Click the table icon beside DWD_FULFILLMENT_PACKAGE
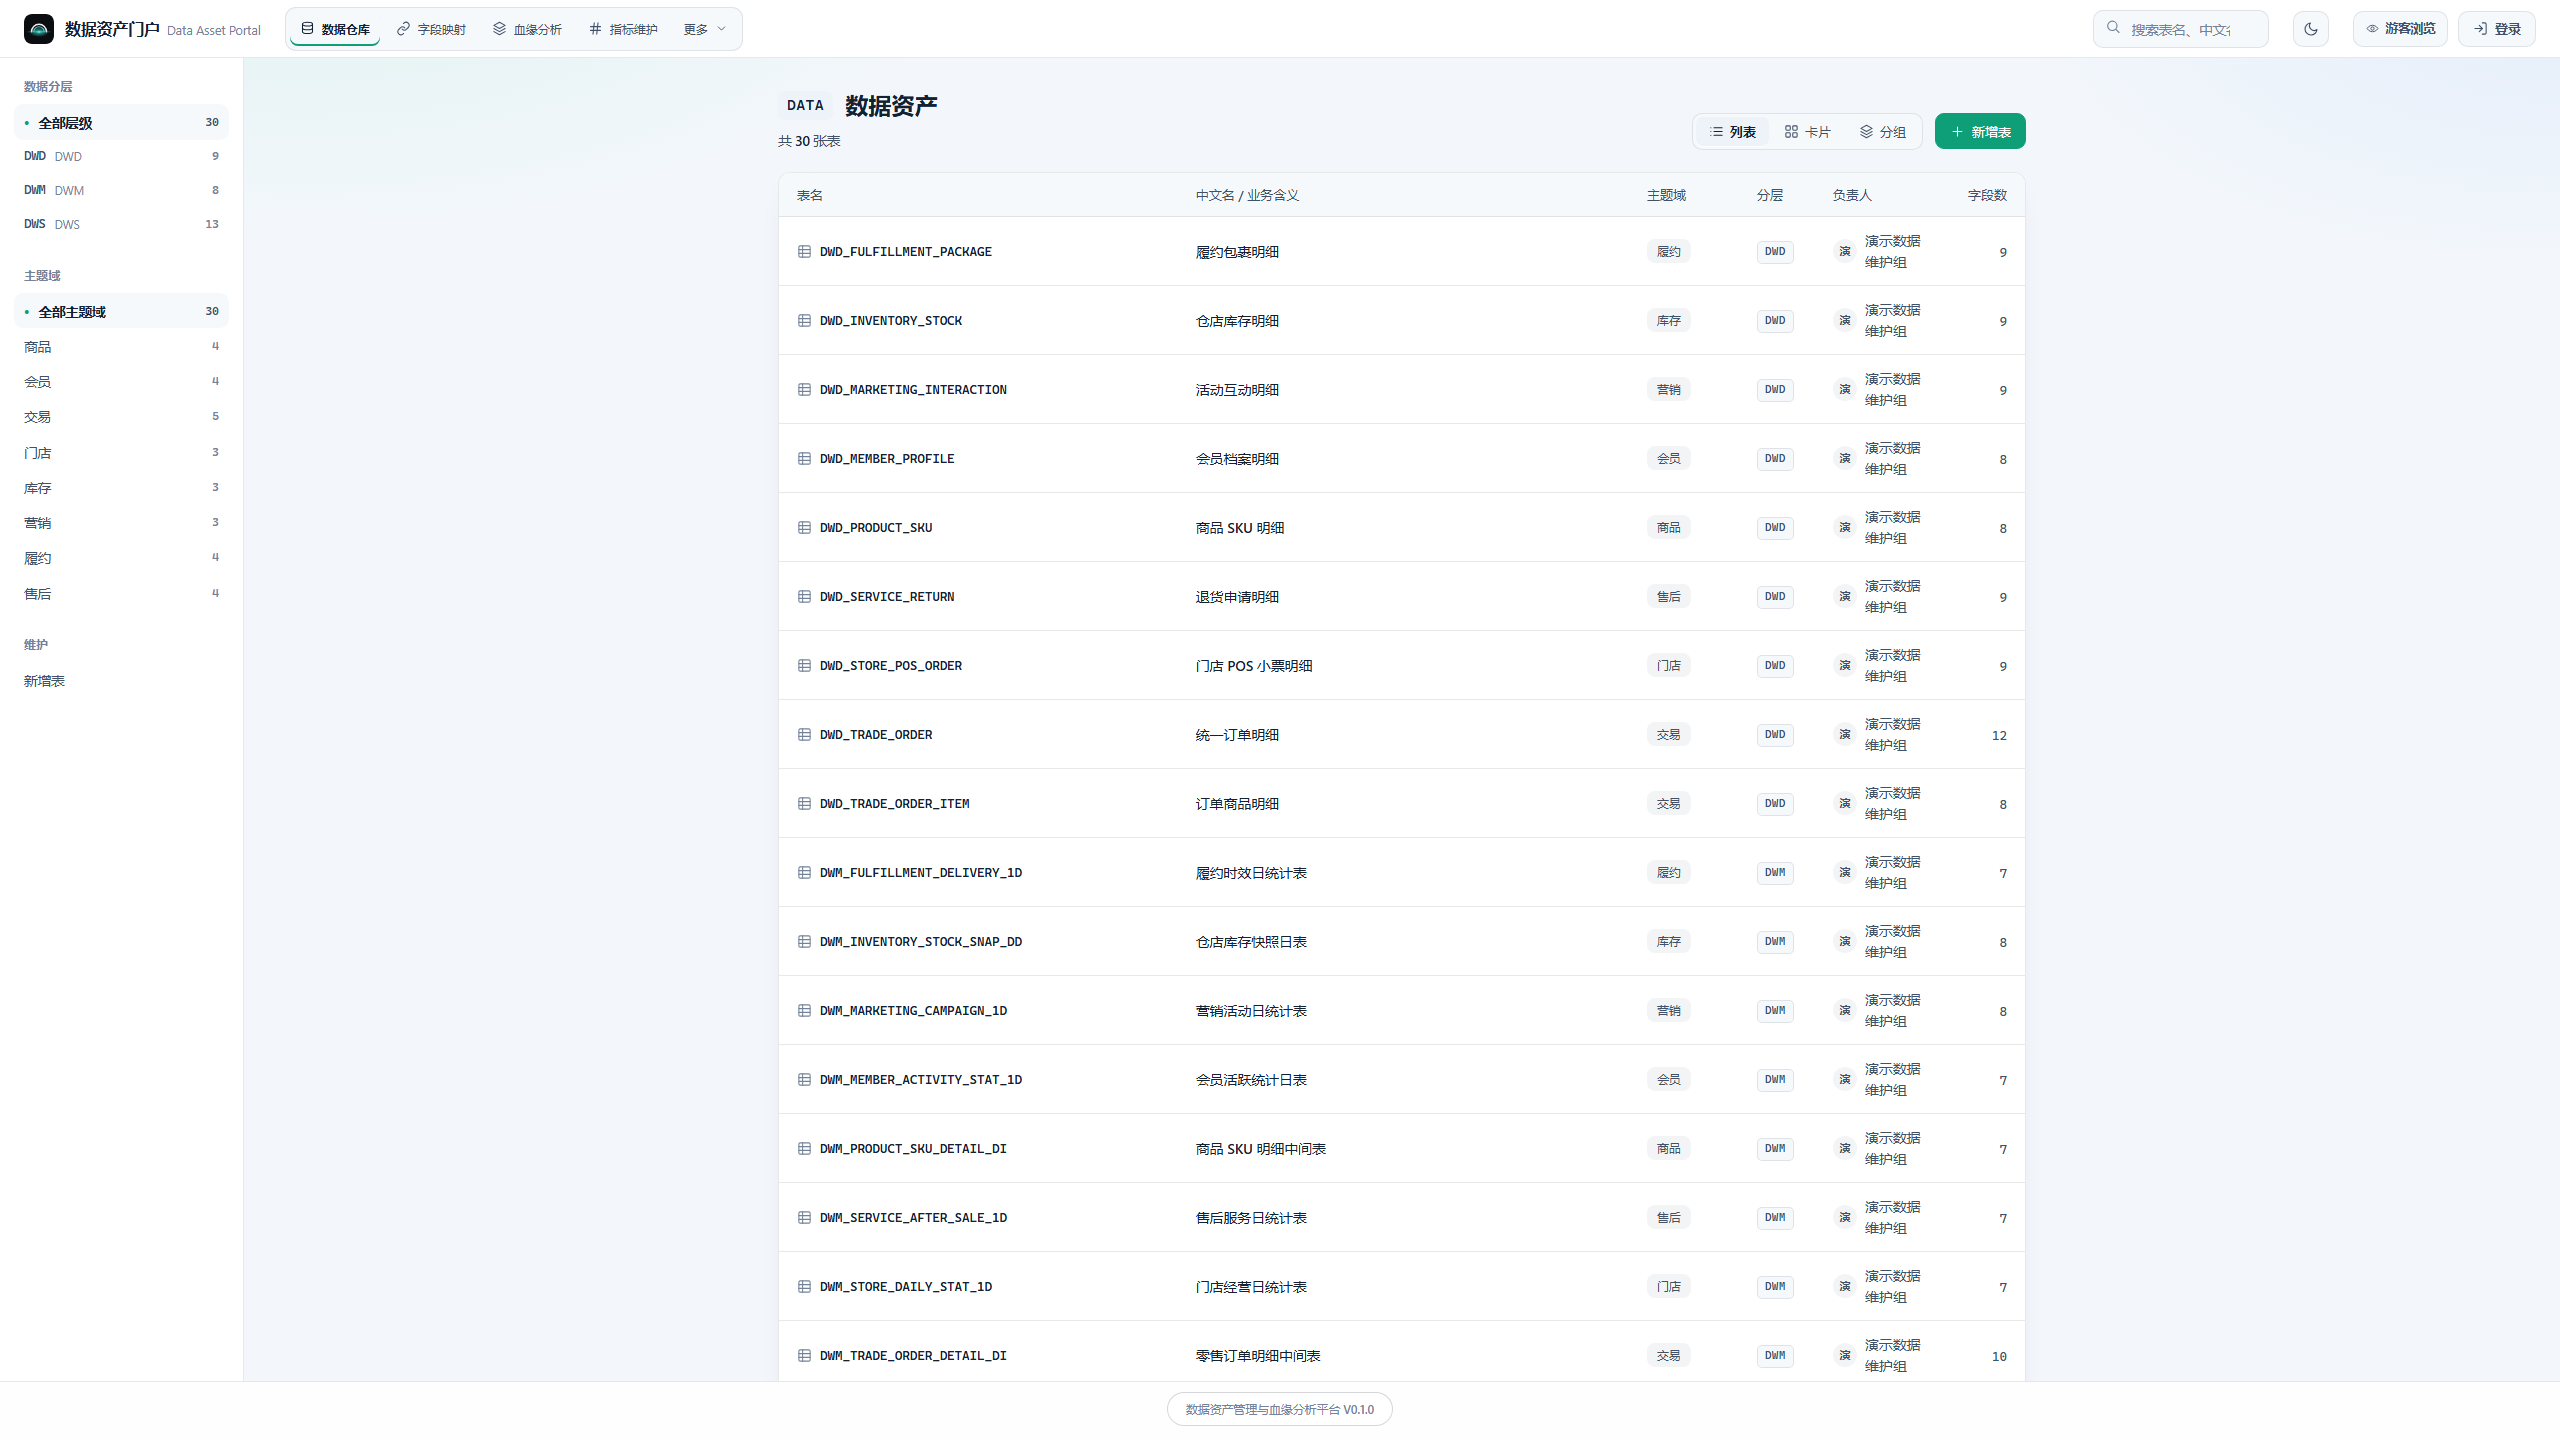This screenshot has width=2560, height=1440. pyautogui.click(x=804, y=252)
